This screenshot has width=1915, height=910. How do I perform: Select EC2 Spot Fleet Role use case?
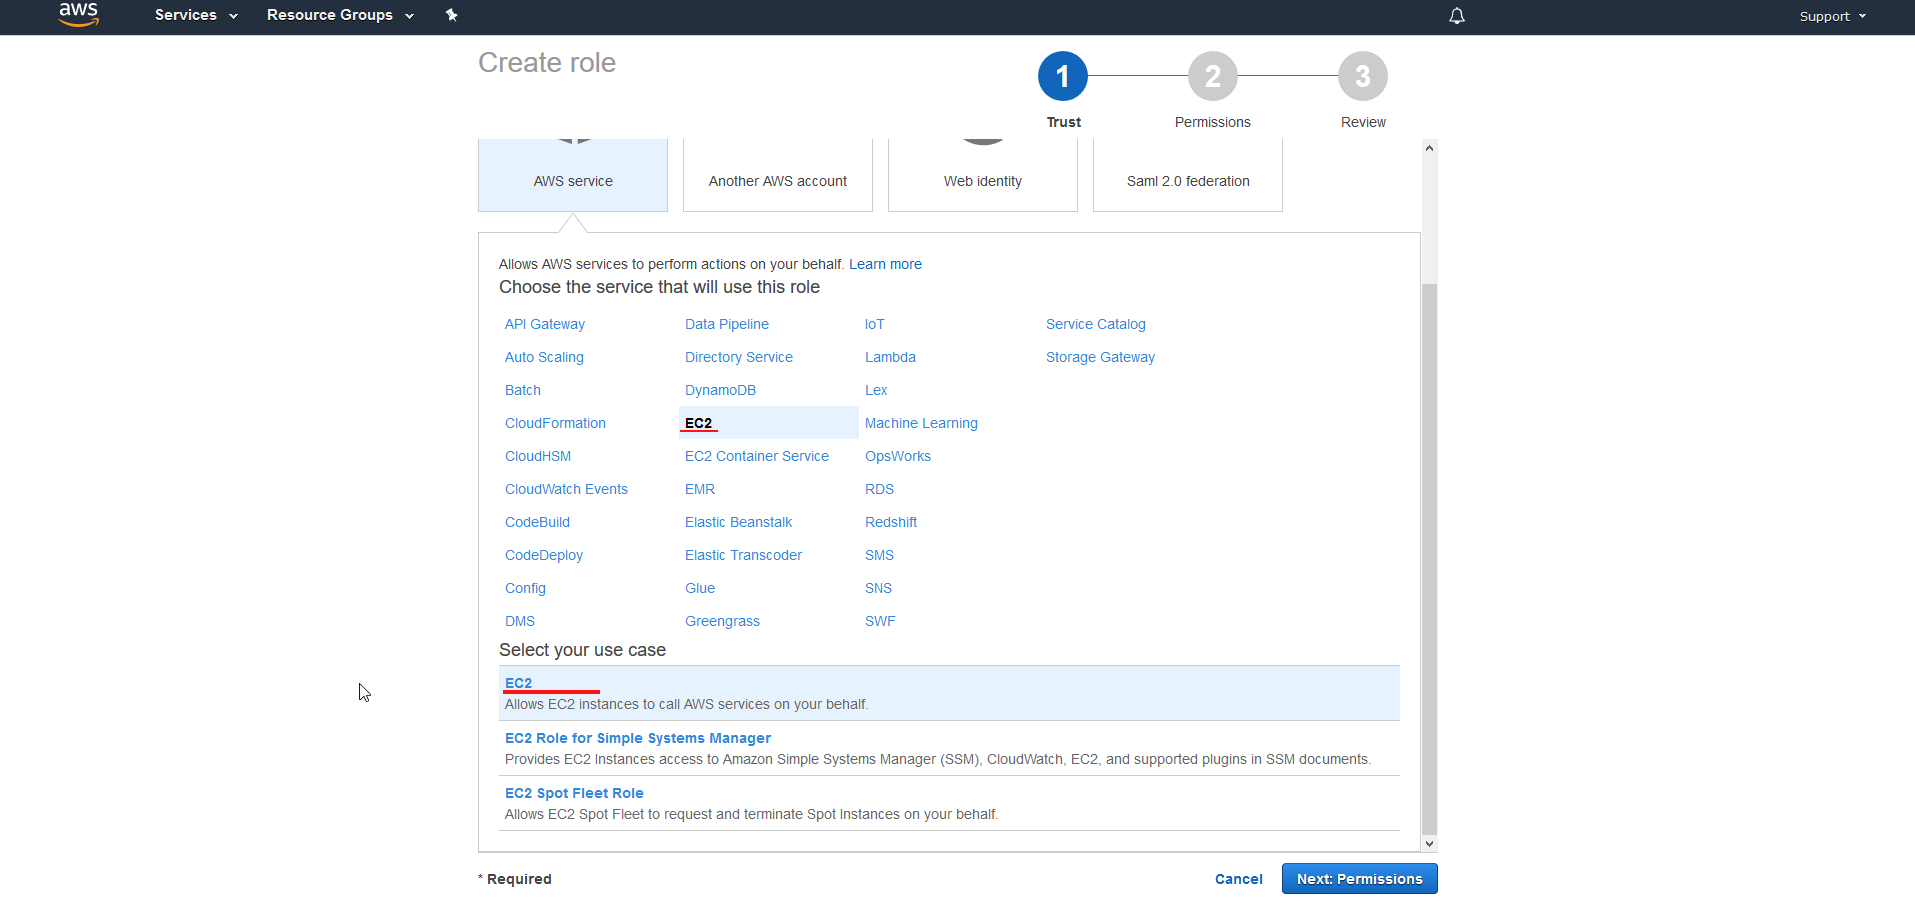click(x=574, y=793)
